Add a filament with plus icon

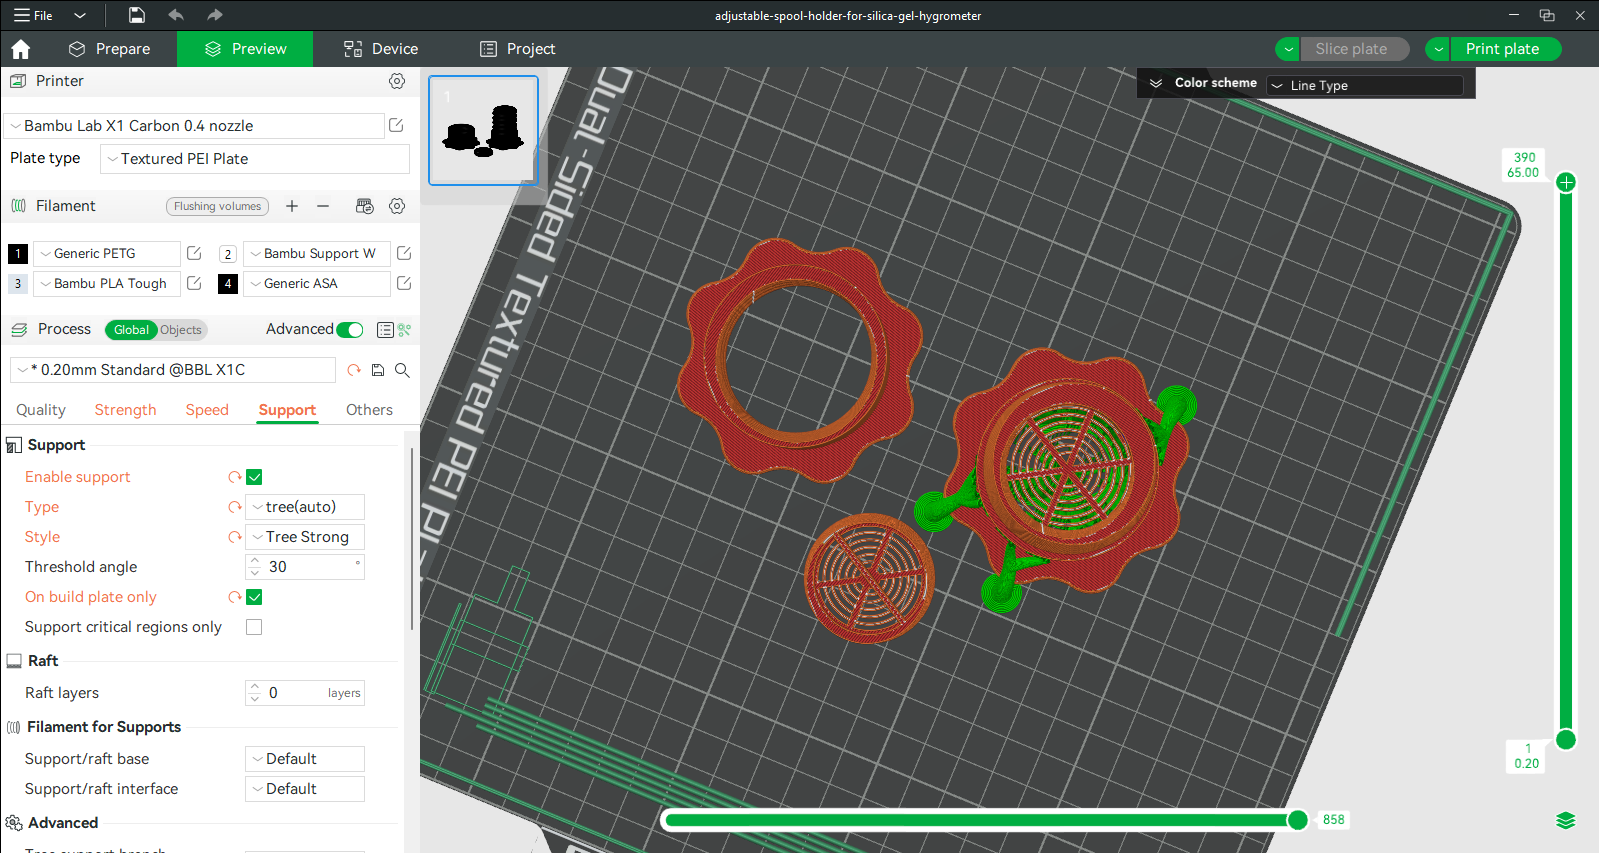coord(292,206)
